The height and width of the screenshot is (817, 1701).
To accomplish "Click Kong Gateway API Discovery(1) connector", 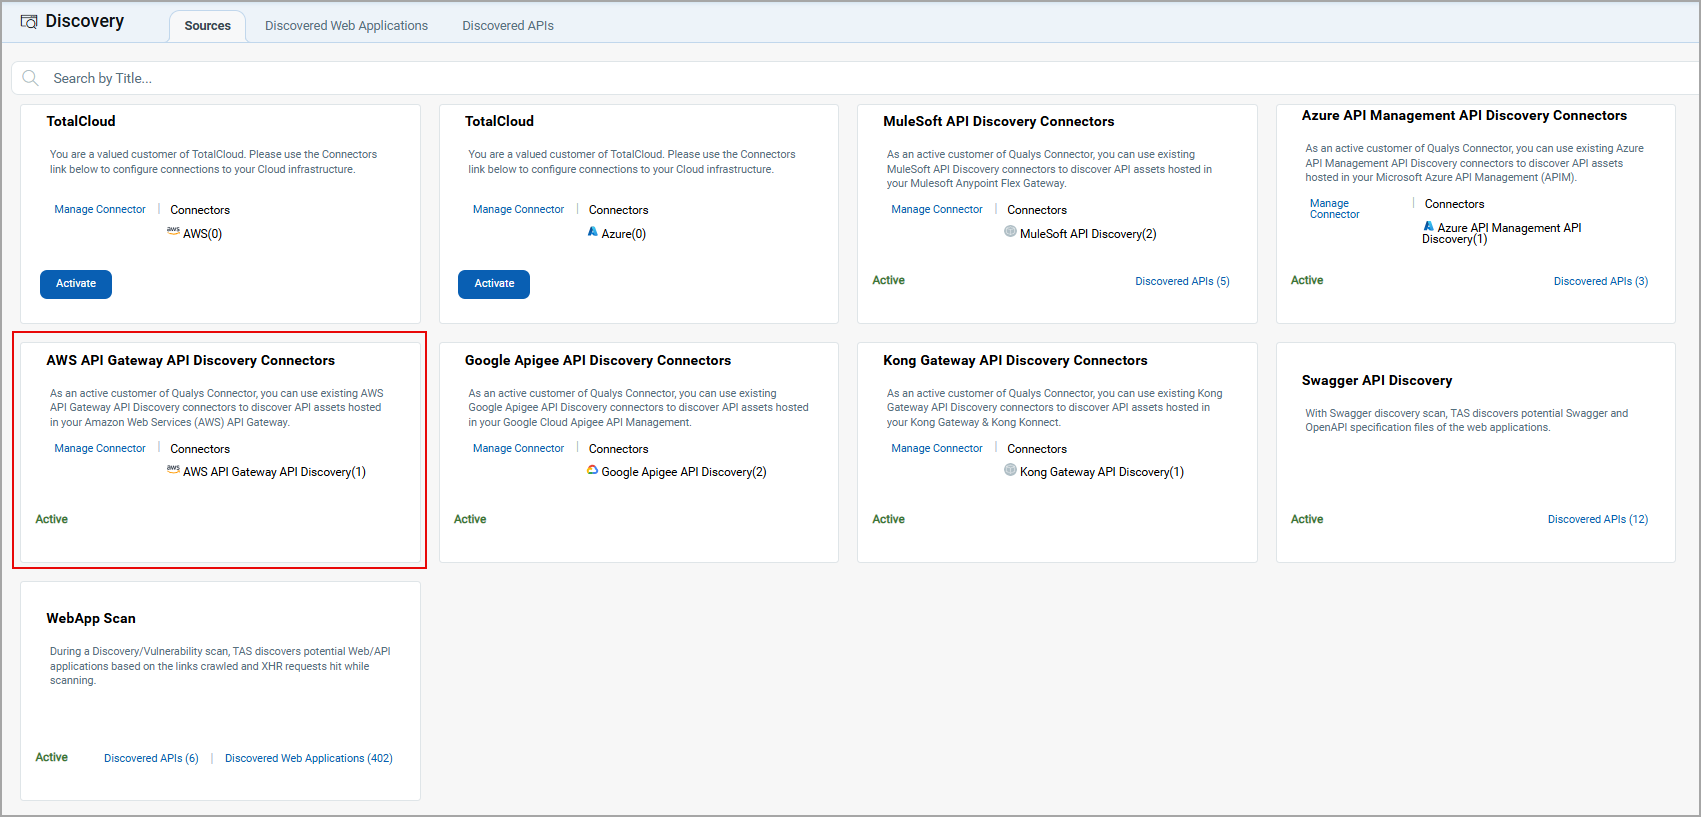I will click(x=1102, y=472).
